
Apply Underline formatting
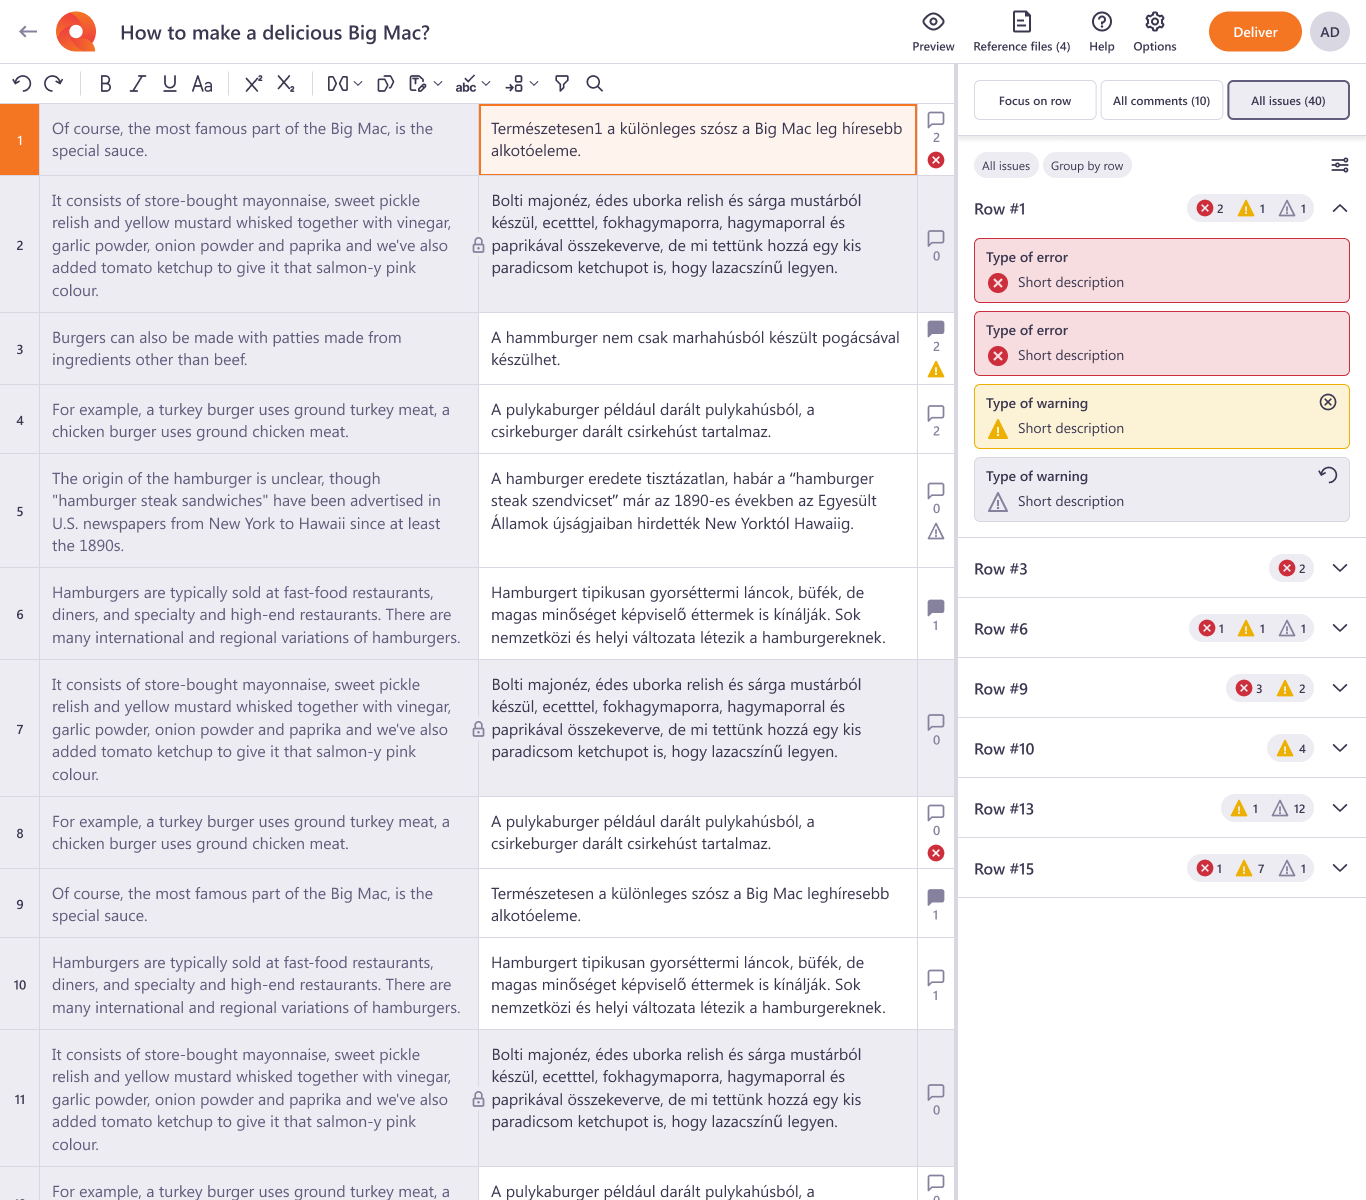(169, 84)
